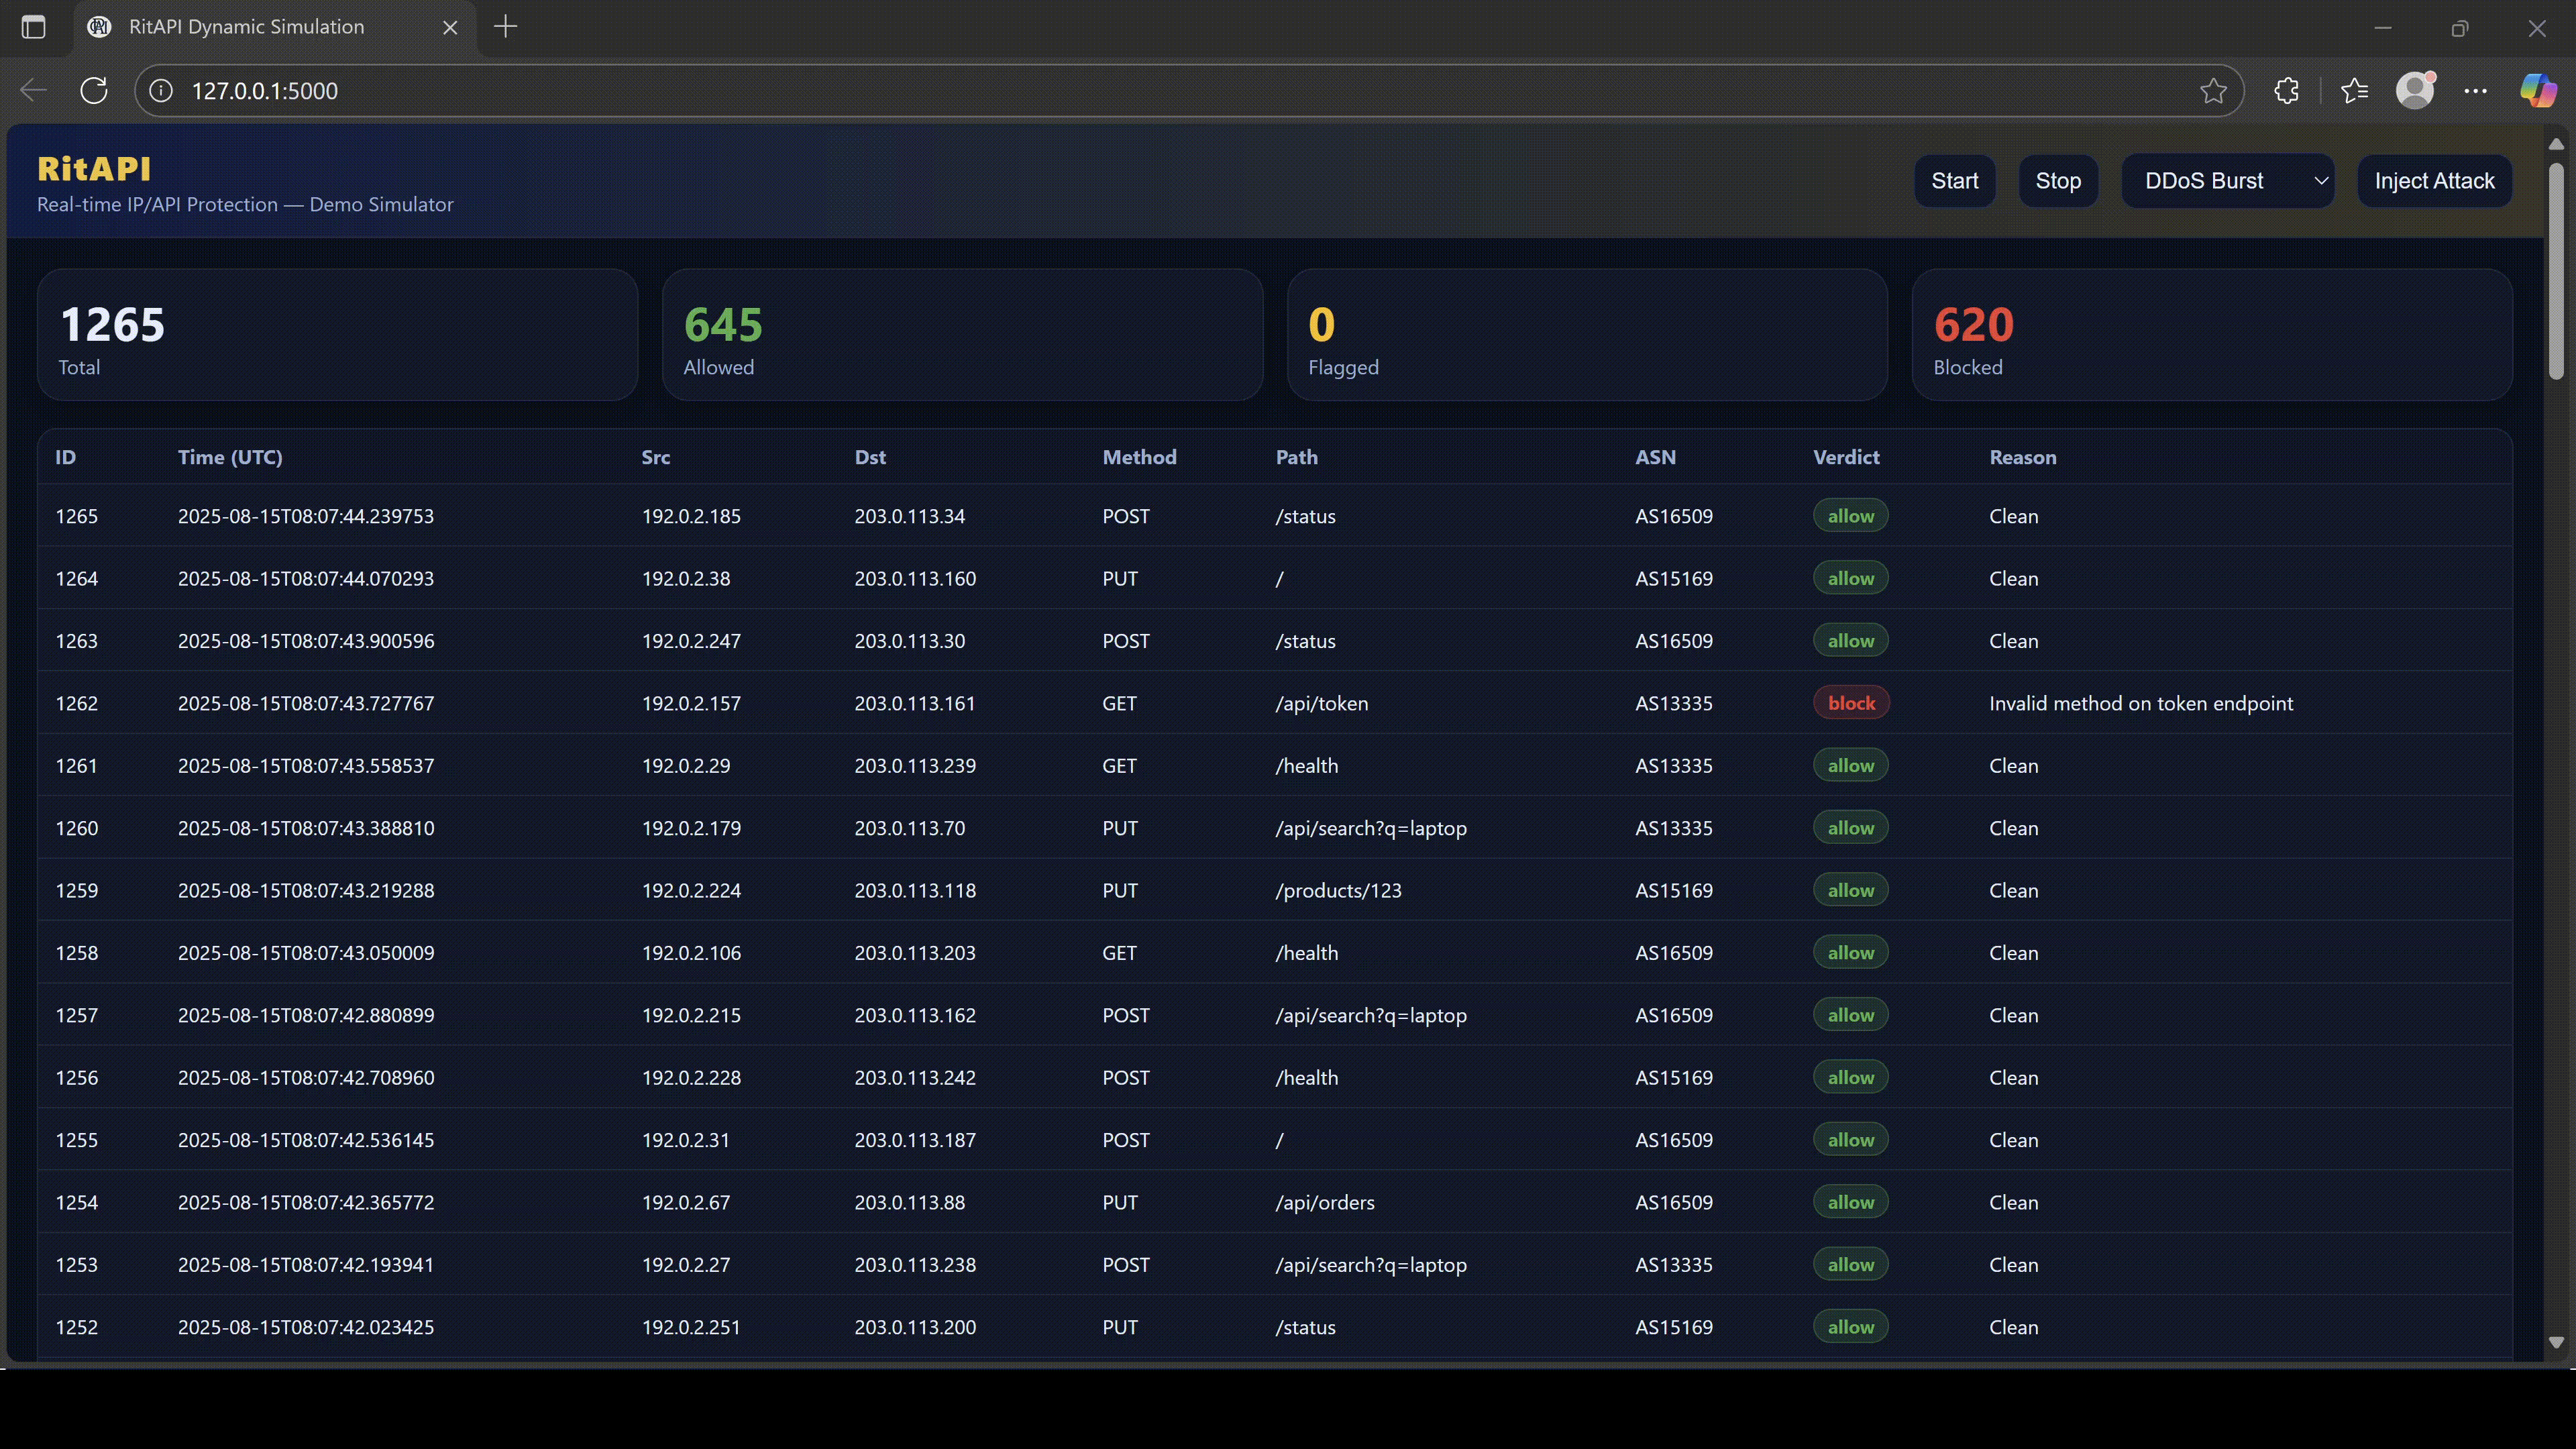Stop the simulation
The width and height of the screenshot is (2576, 1449).
point(2059,180)
